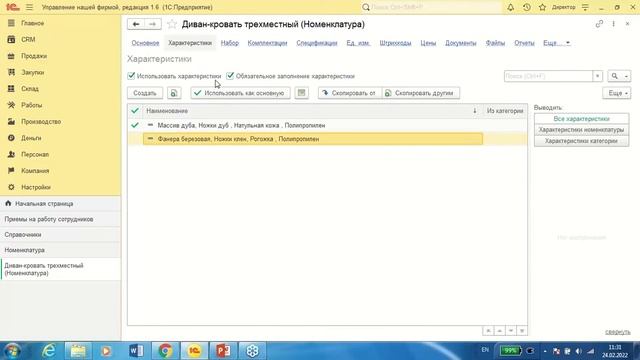The height and width of the screenshot is (360, 640).
Task: Select Все характеристики filter
Action: 581,119
